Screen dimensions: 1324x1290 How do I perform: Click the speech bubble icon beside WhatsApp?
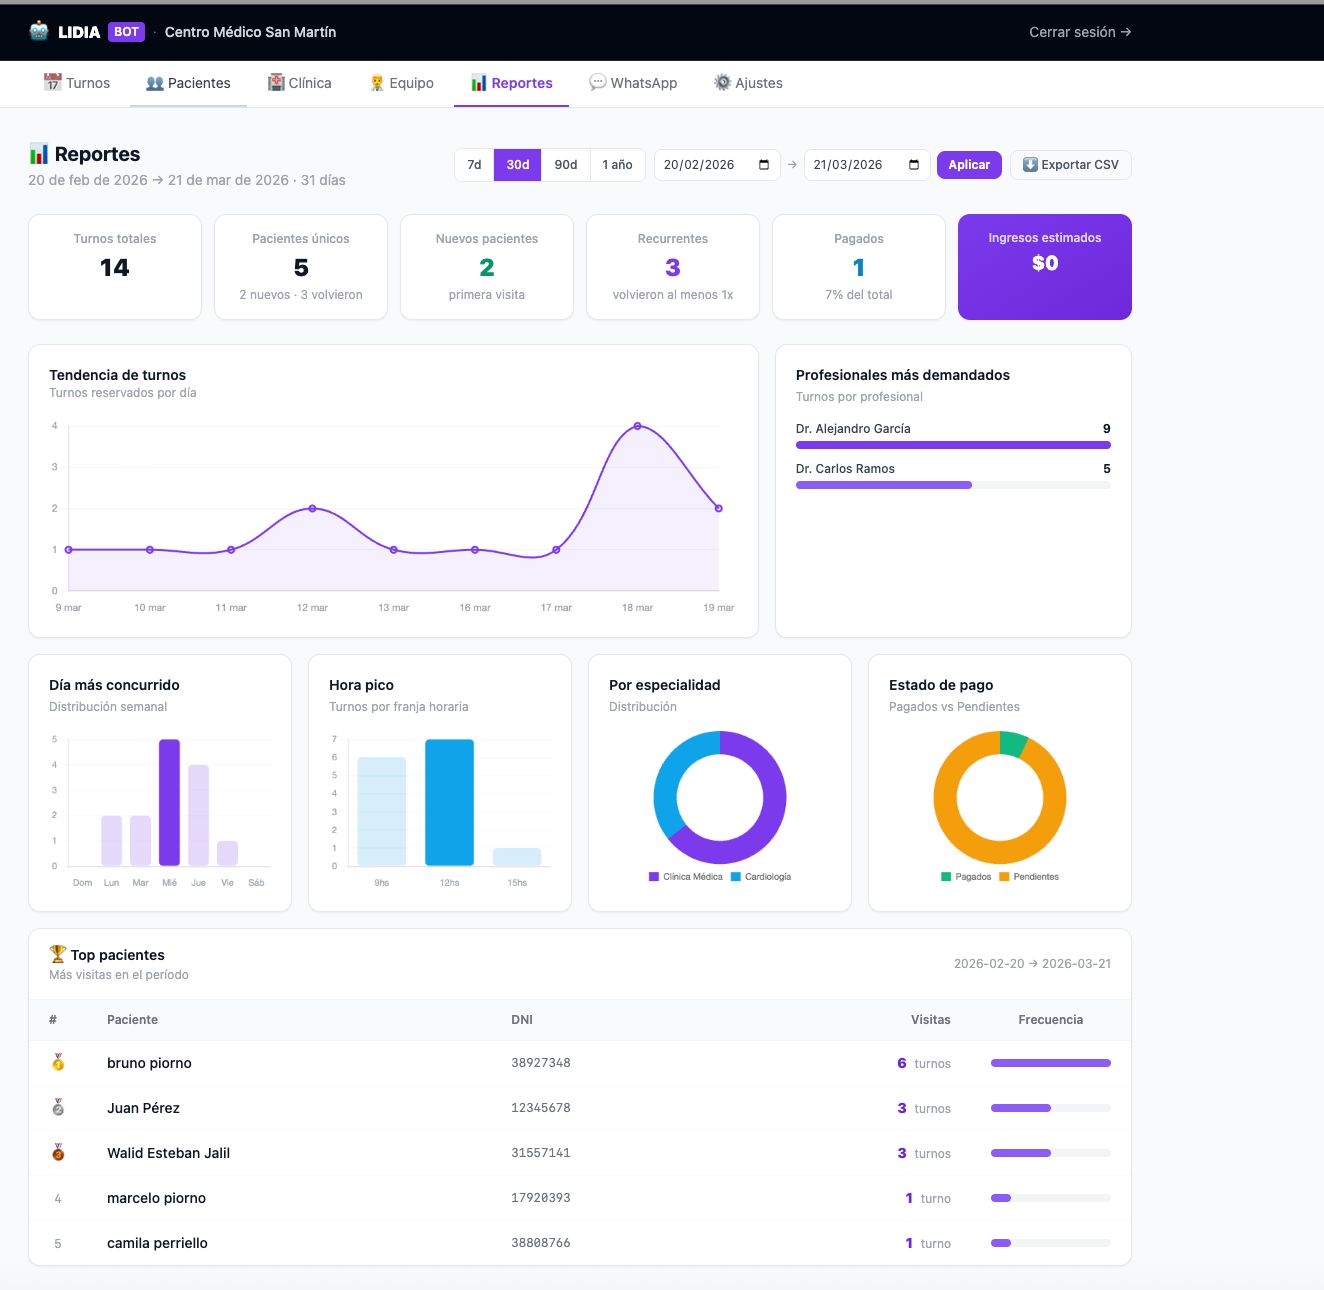point(598,83)
